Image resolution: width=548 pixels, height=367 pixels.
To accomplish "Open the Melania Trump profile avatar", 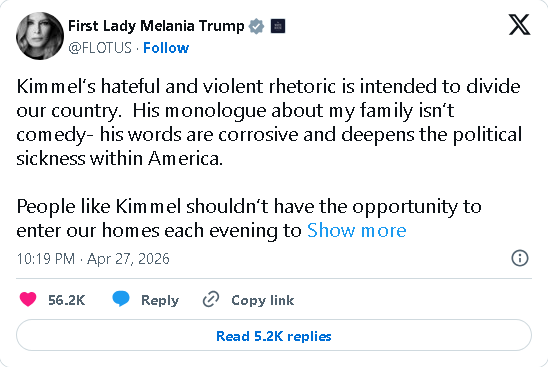I will [40, 36].
